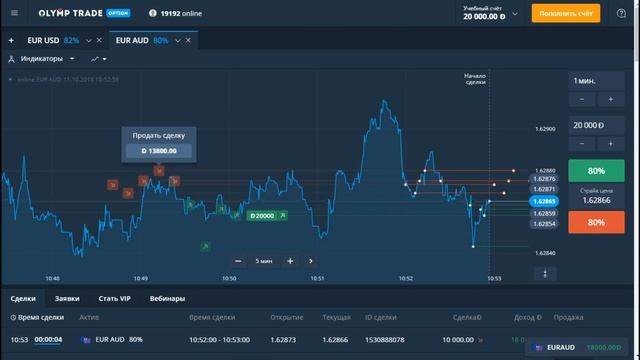The width and height of the screenshot is (640, 360).
Task: Click the lowest green trade marker
Action: point(205,246)
